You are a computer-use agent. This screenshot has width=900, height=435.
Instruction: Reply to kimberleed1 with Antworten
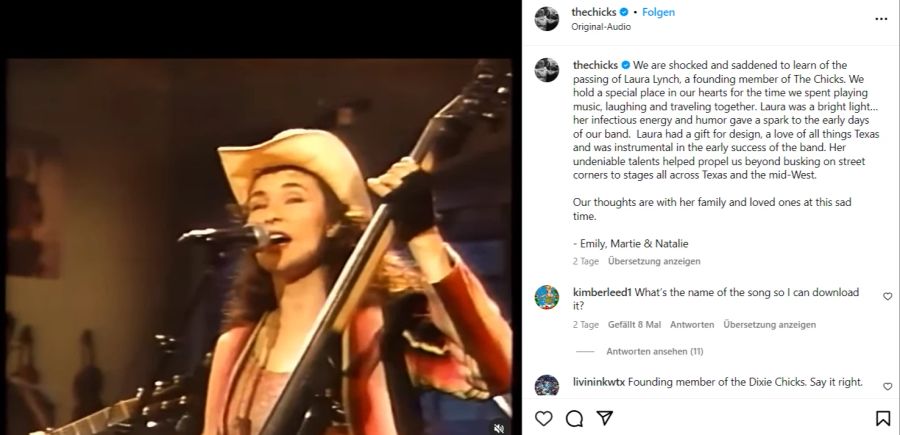tap(692, 325)
